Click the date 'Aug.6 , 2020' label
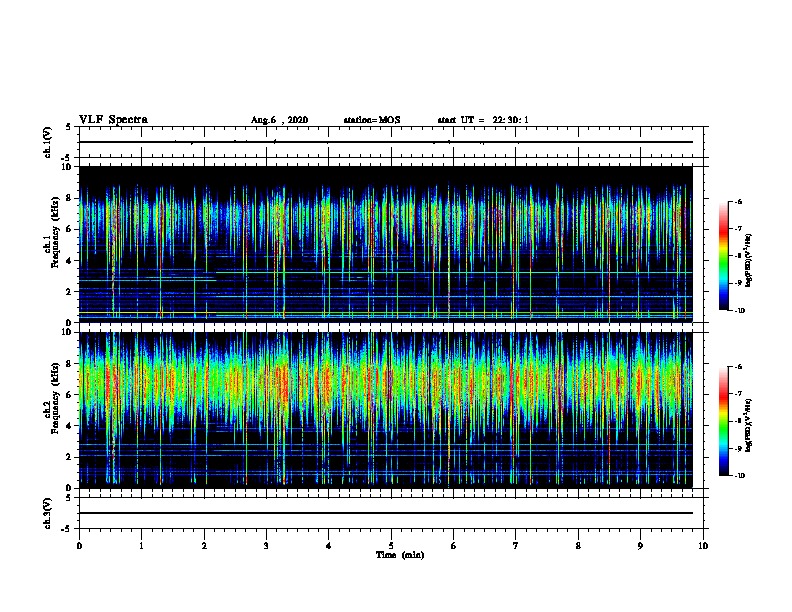The height and width of the screenshot is (612, 792). pos(279,120)
